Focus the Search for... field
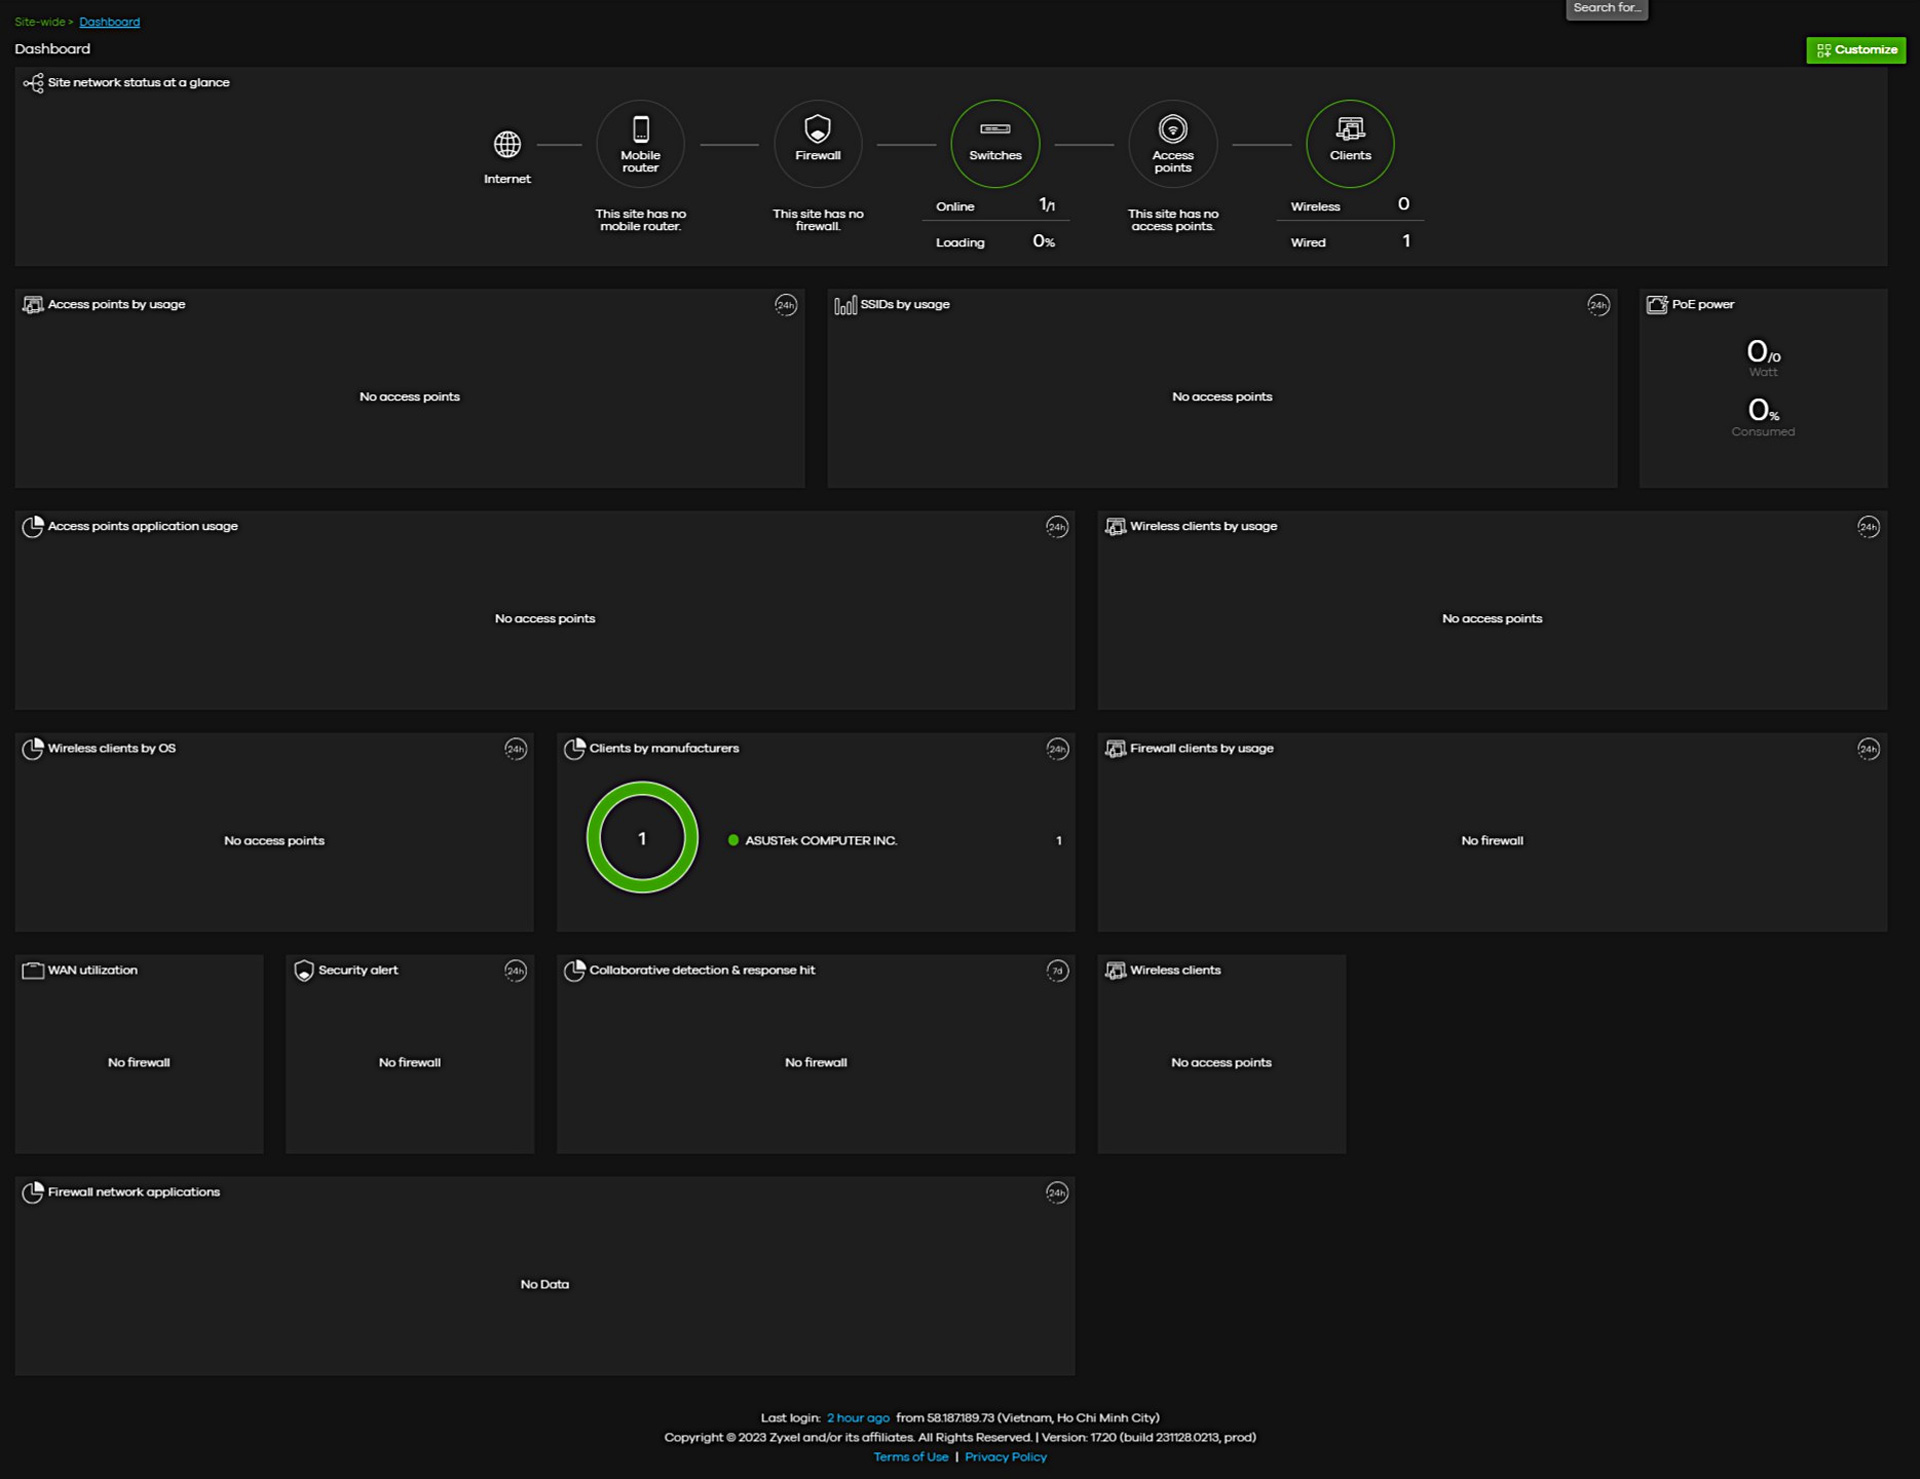This screenshot has width=1920, height=1479. [1607, 9]
